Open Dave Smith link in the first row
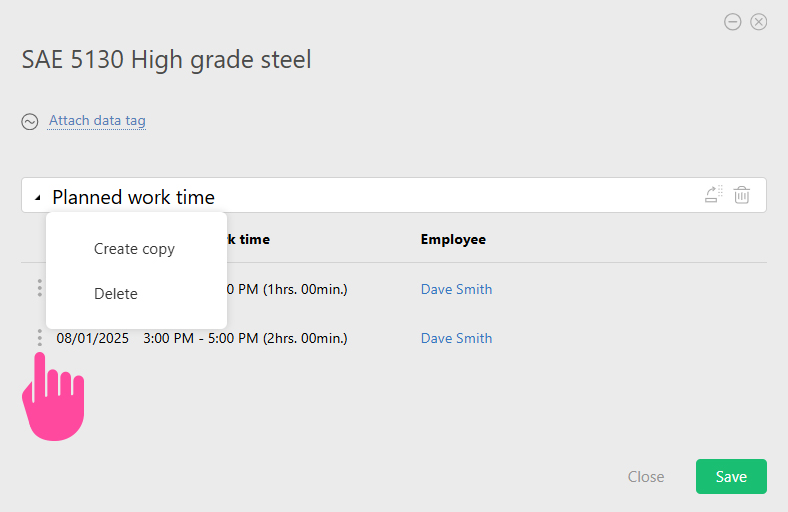Image resolution: width=788 pixels, height=512 pixels. 456,289
